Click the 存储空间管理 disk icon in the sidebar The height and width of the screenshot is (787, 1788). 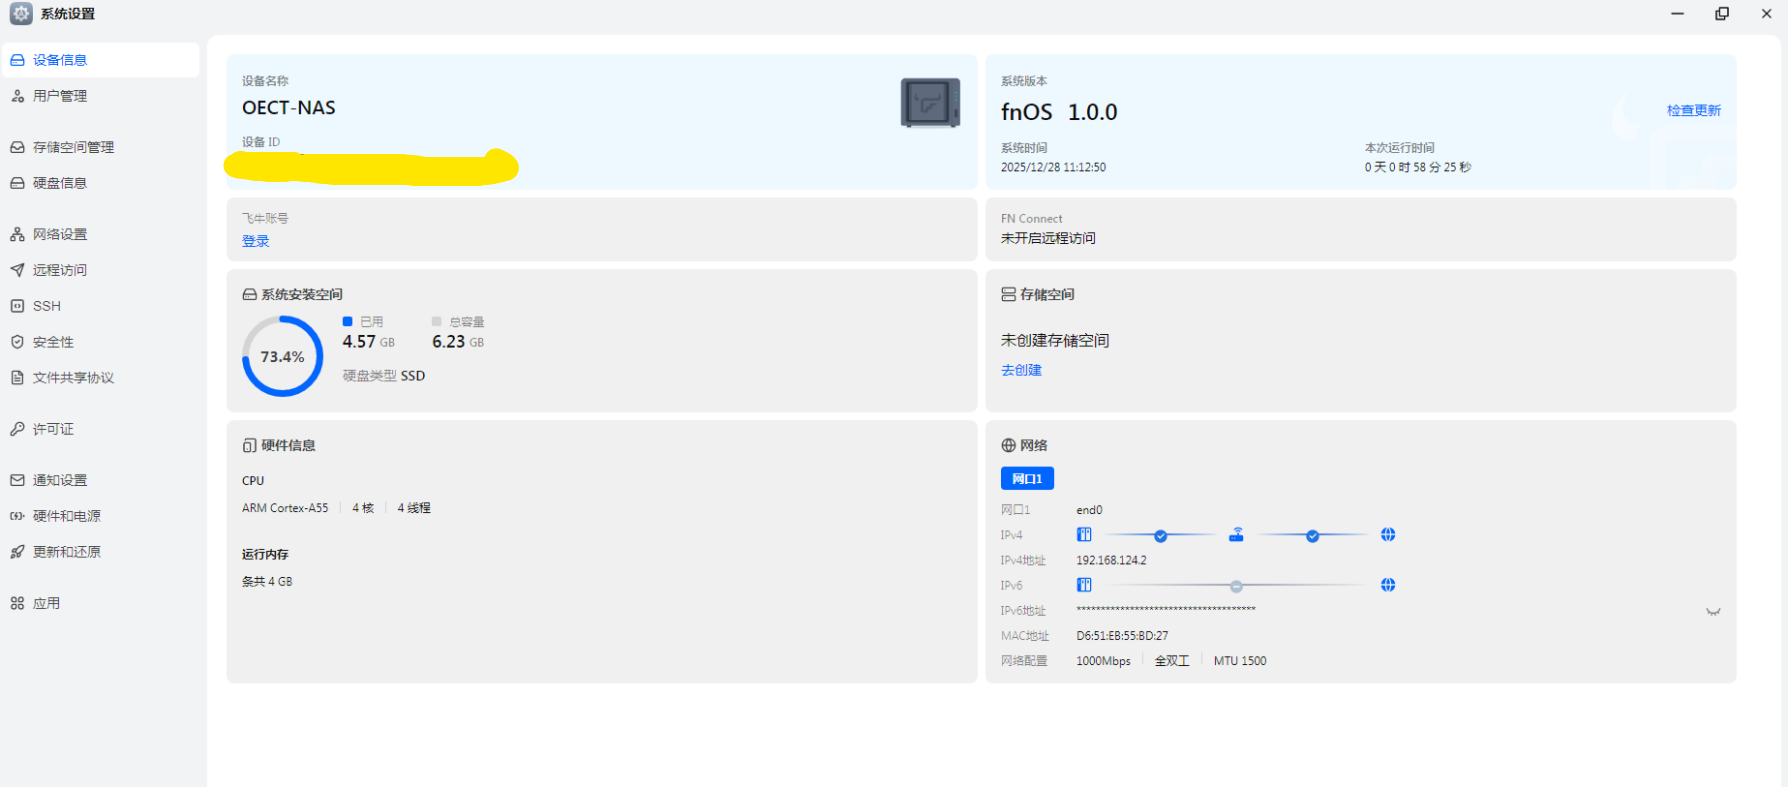click(17, 147)
